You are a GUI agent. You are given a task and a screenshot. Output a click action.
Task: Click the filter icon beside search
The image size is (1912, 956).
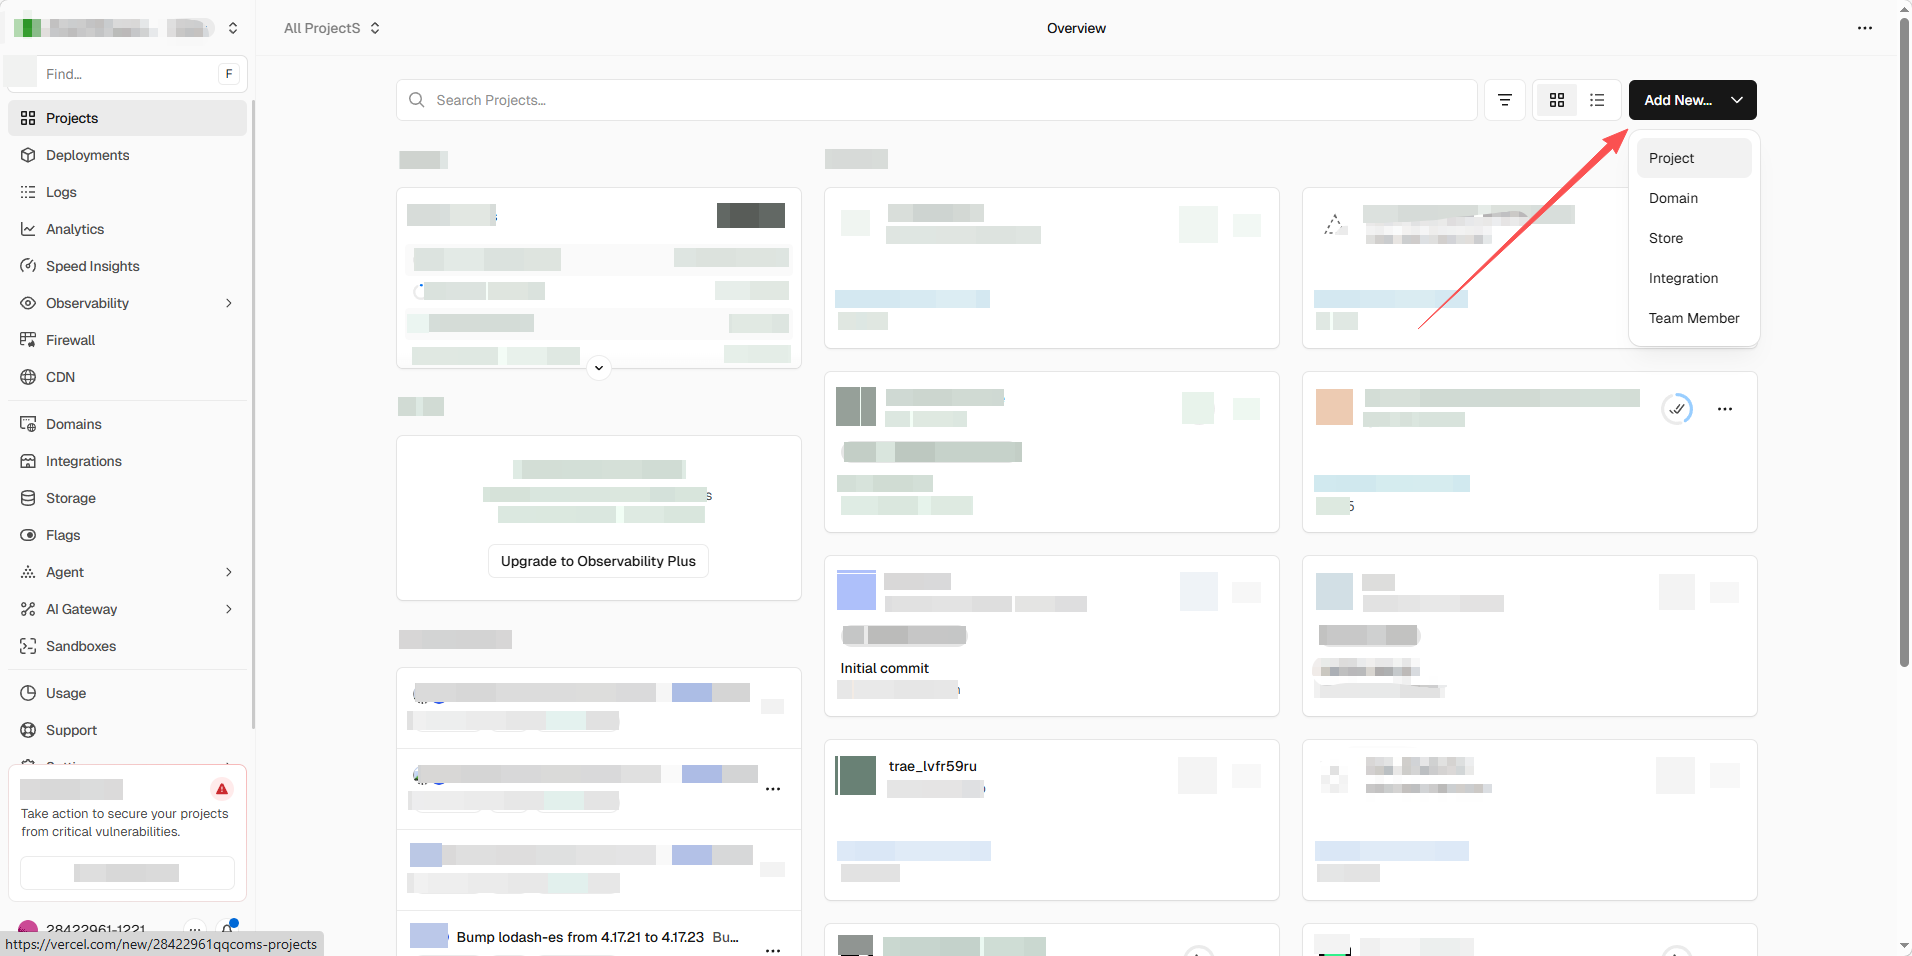1504,100
